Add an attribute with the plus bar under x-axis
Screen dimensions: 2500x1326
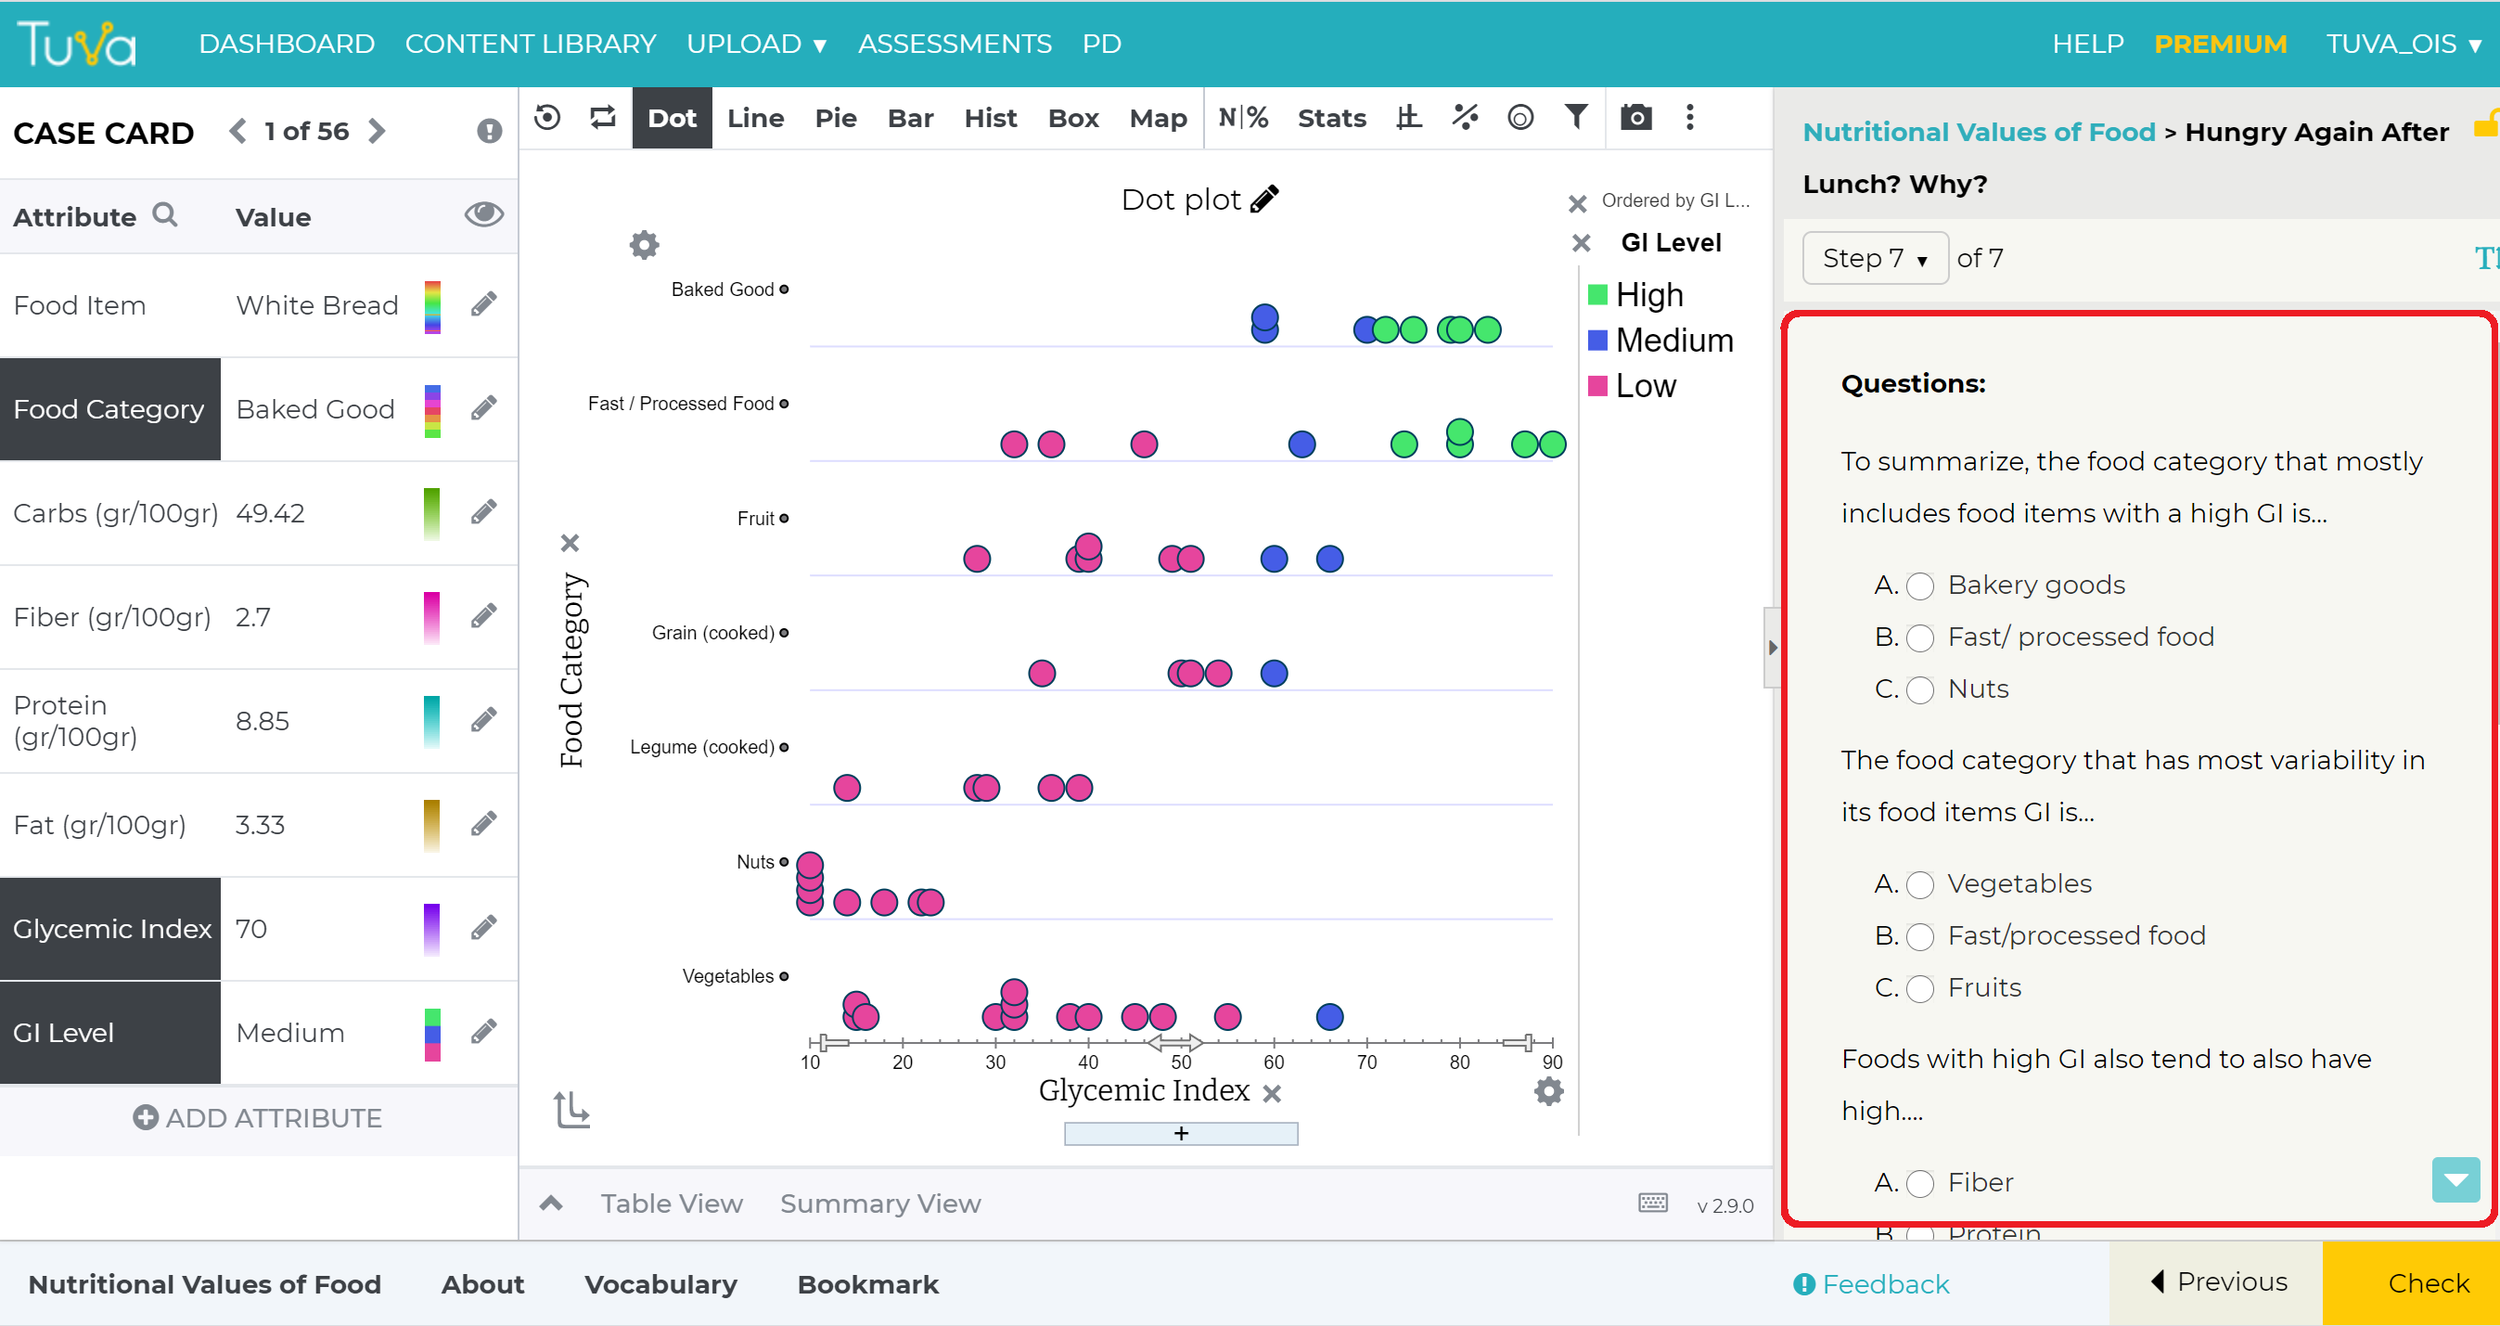pyautogui.click(x=1181, y=1133)
